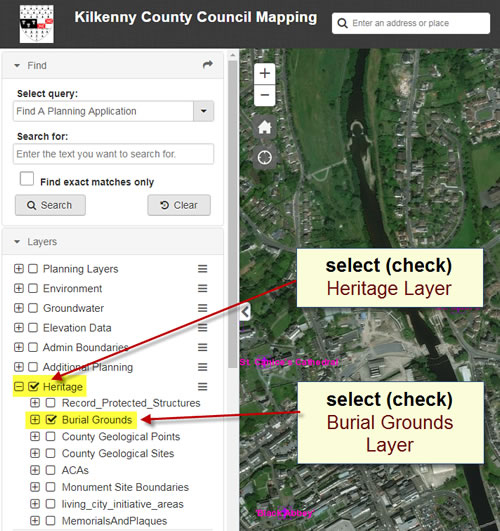Screen dimensions: 500x531
Task: Click the Clear button
Action: [x=179, y=205]
